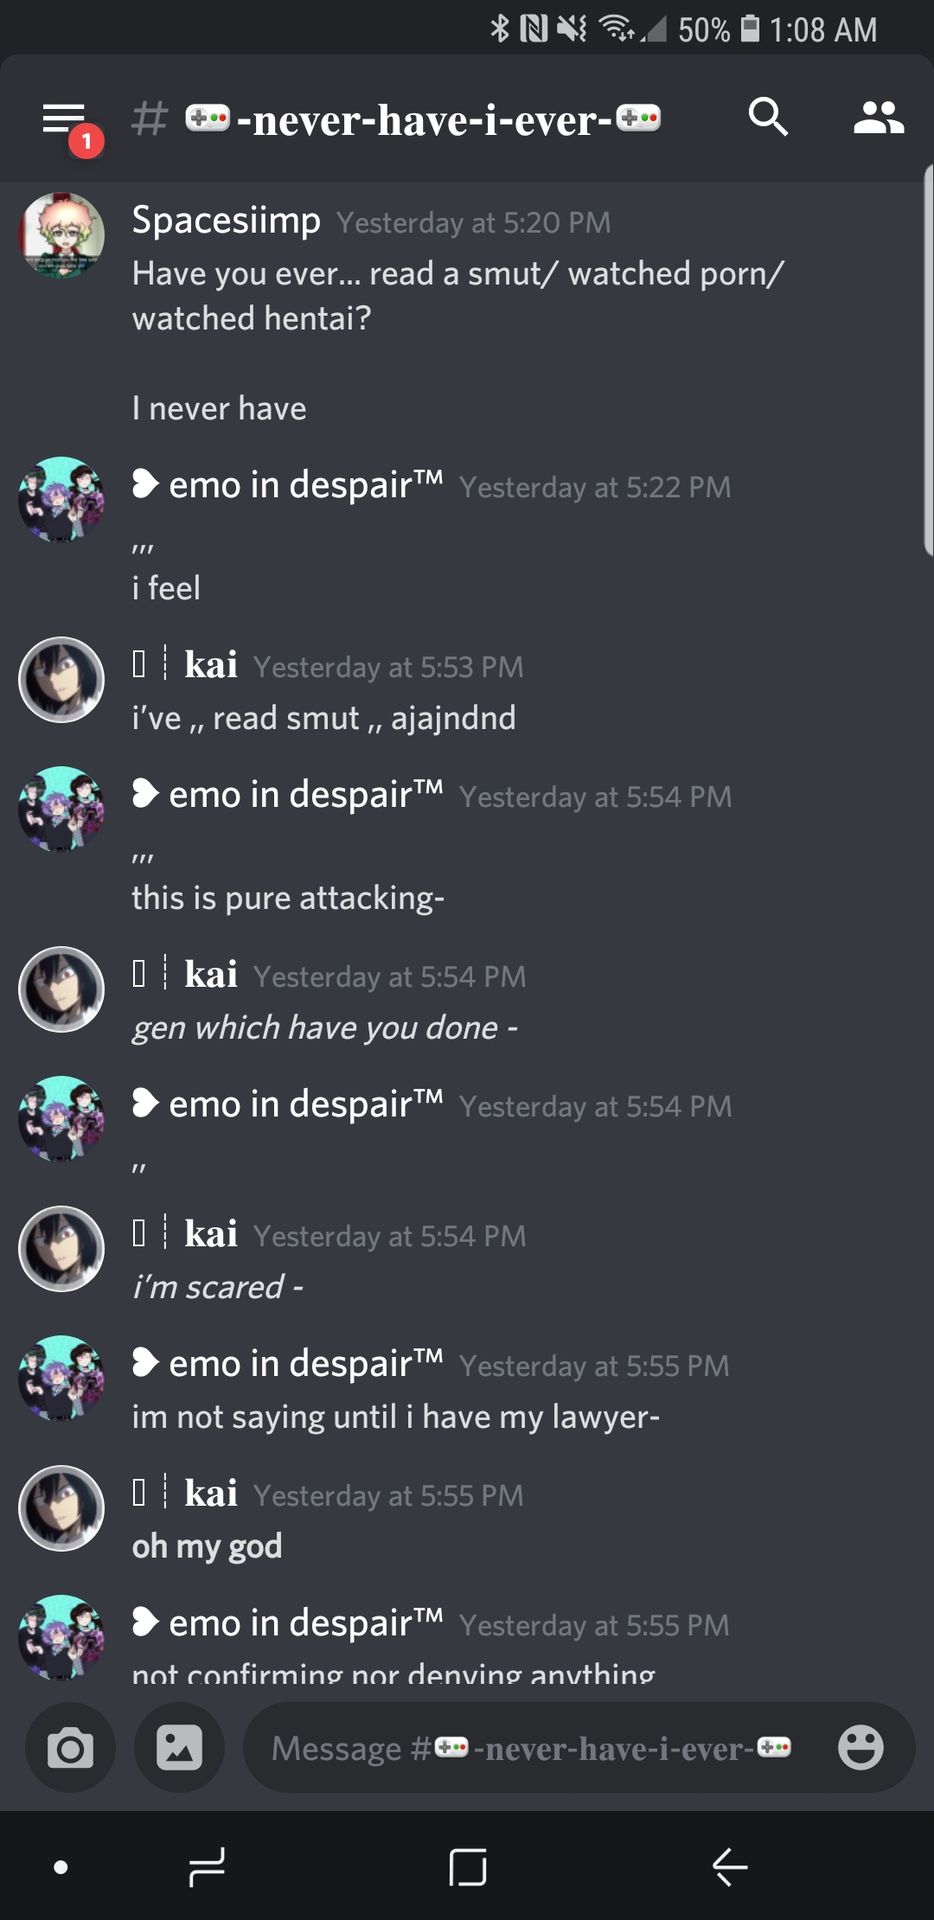Tap the message 'gen which have you done -'

[325, 1027]
